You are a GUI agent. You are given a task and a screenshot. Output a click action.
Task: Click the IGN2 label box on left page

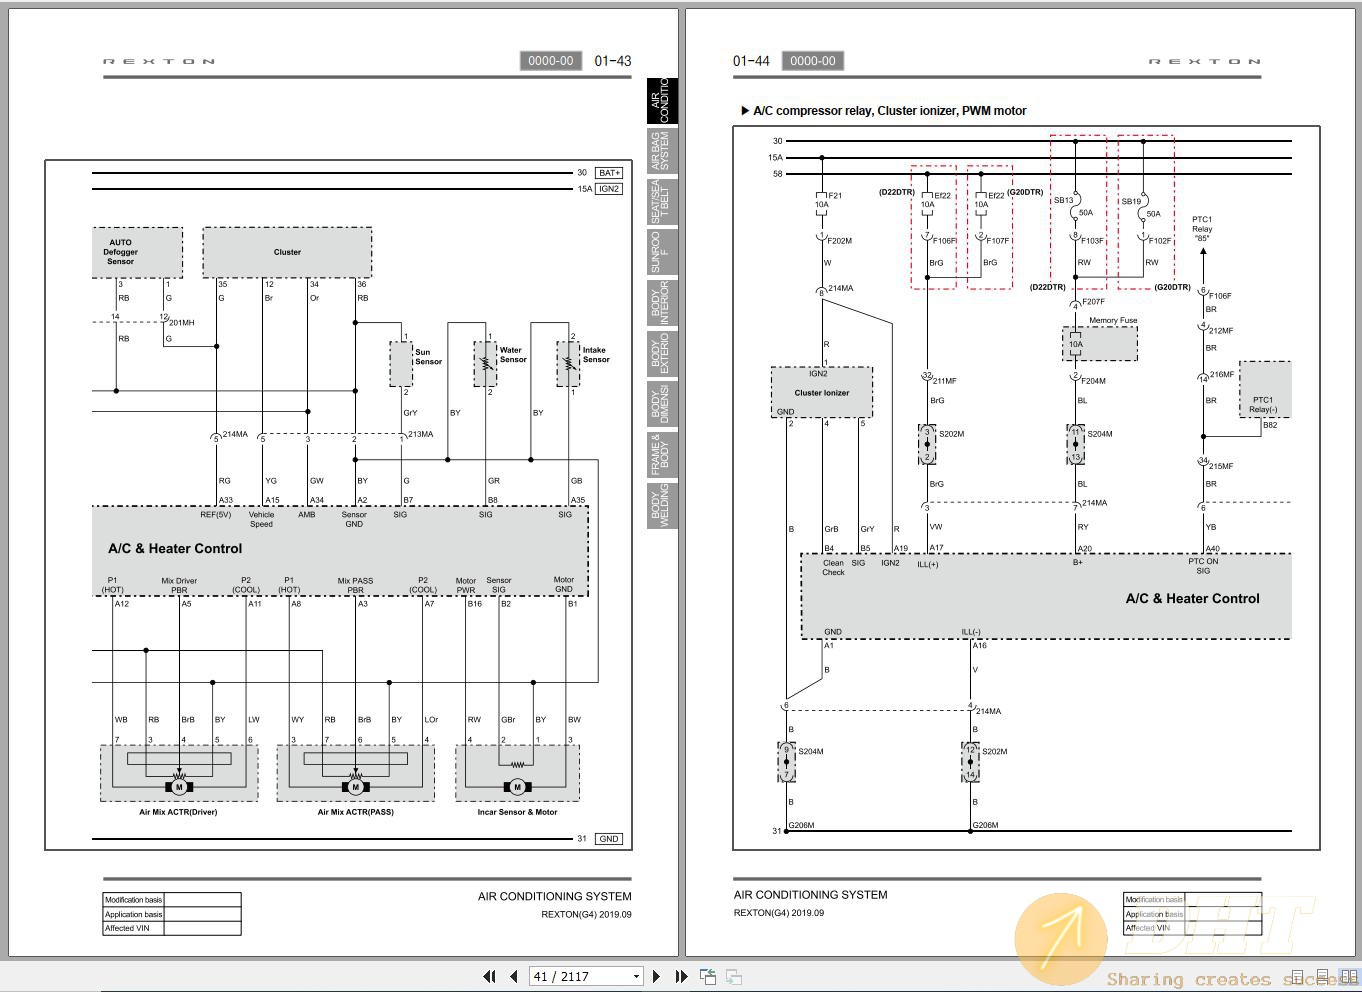[609, 188]
